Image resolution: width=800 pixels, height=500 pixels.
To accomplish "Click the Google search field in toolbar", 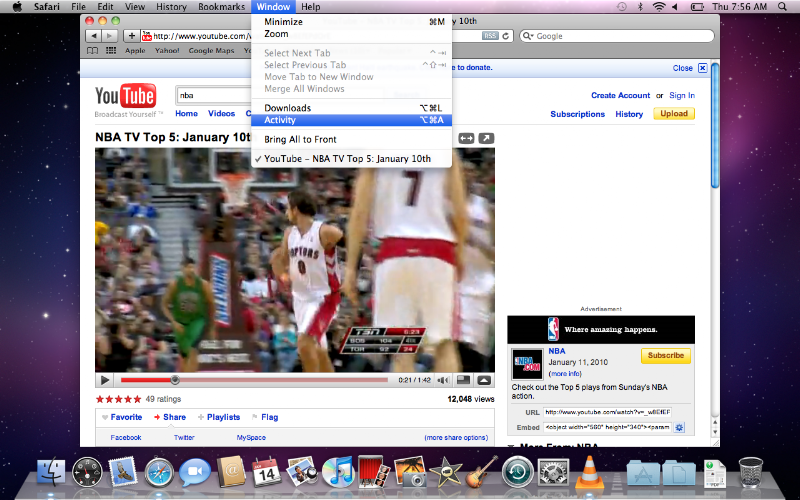I will (617, 36).
